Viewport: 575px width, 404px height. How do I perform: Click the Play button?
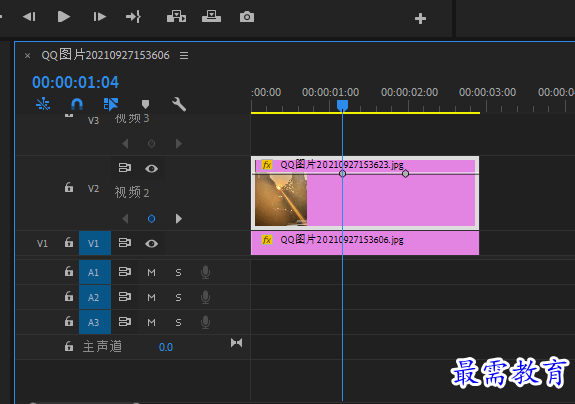point(64,17)
